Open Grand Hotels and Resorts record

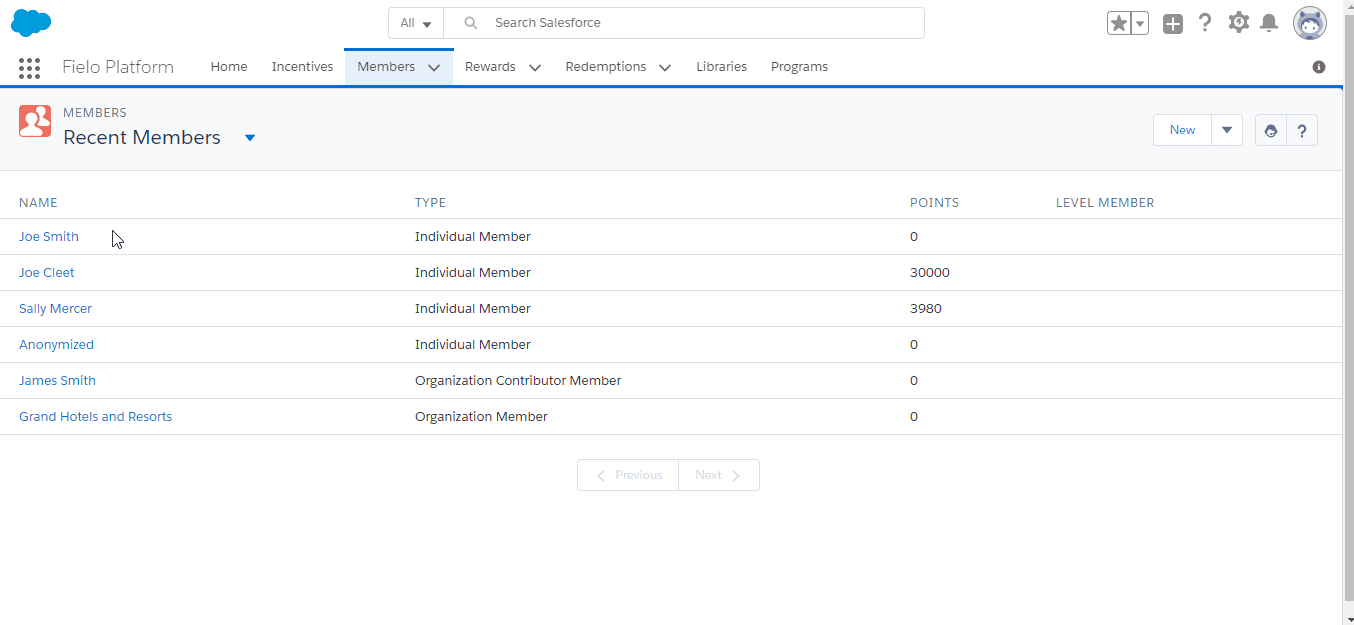point(95,417)
